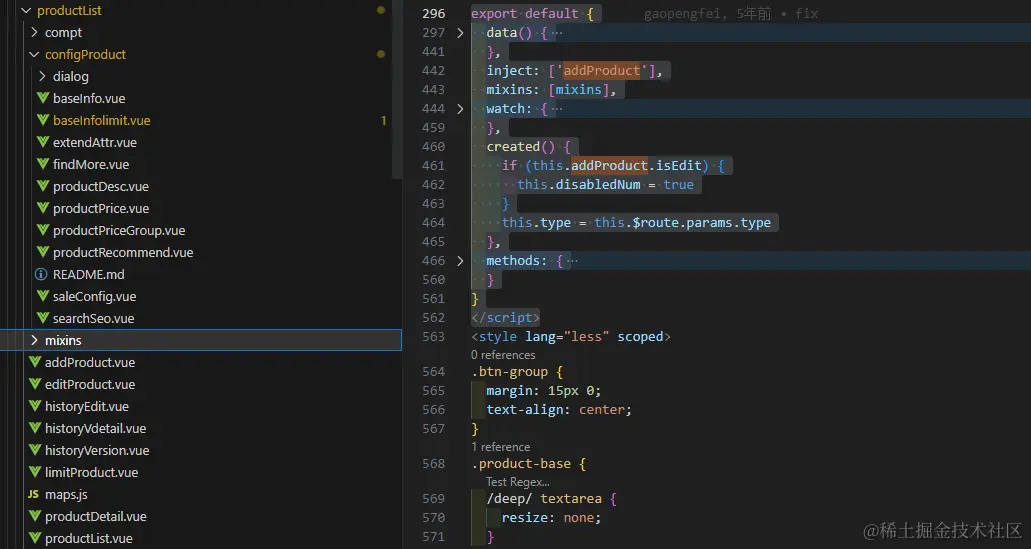The image size is (1031, 549).
Task: Click the Vue icon of findMore.vue
Action: (x=43, y=164)
